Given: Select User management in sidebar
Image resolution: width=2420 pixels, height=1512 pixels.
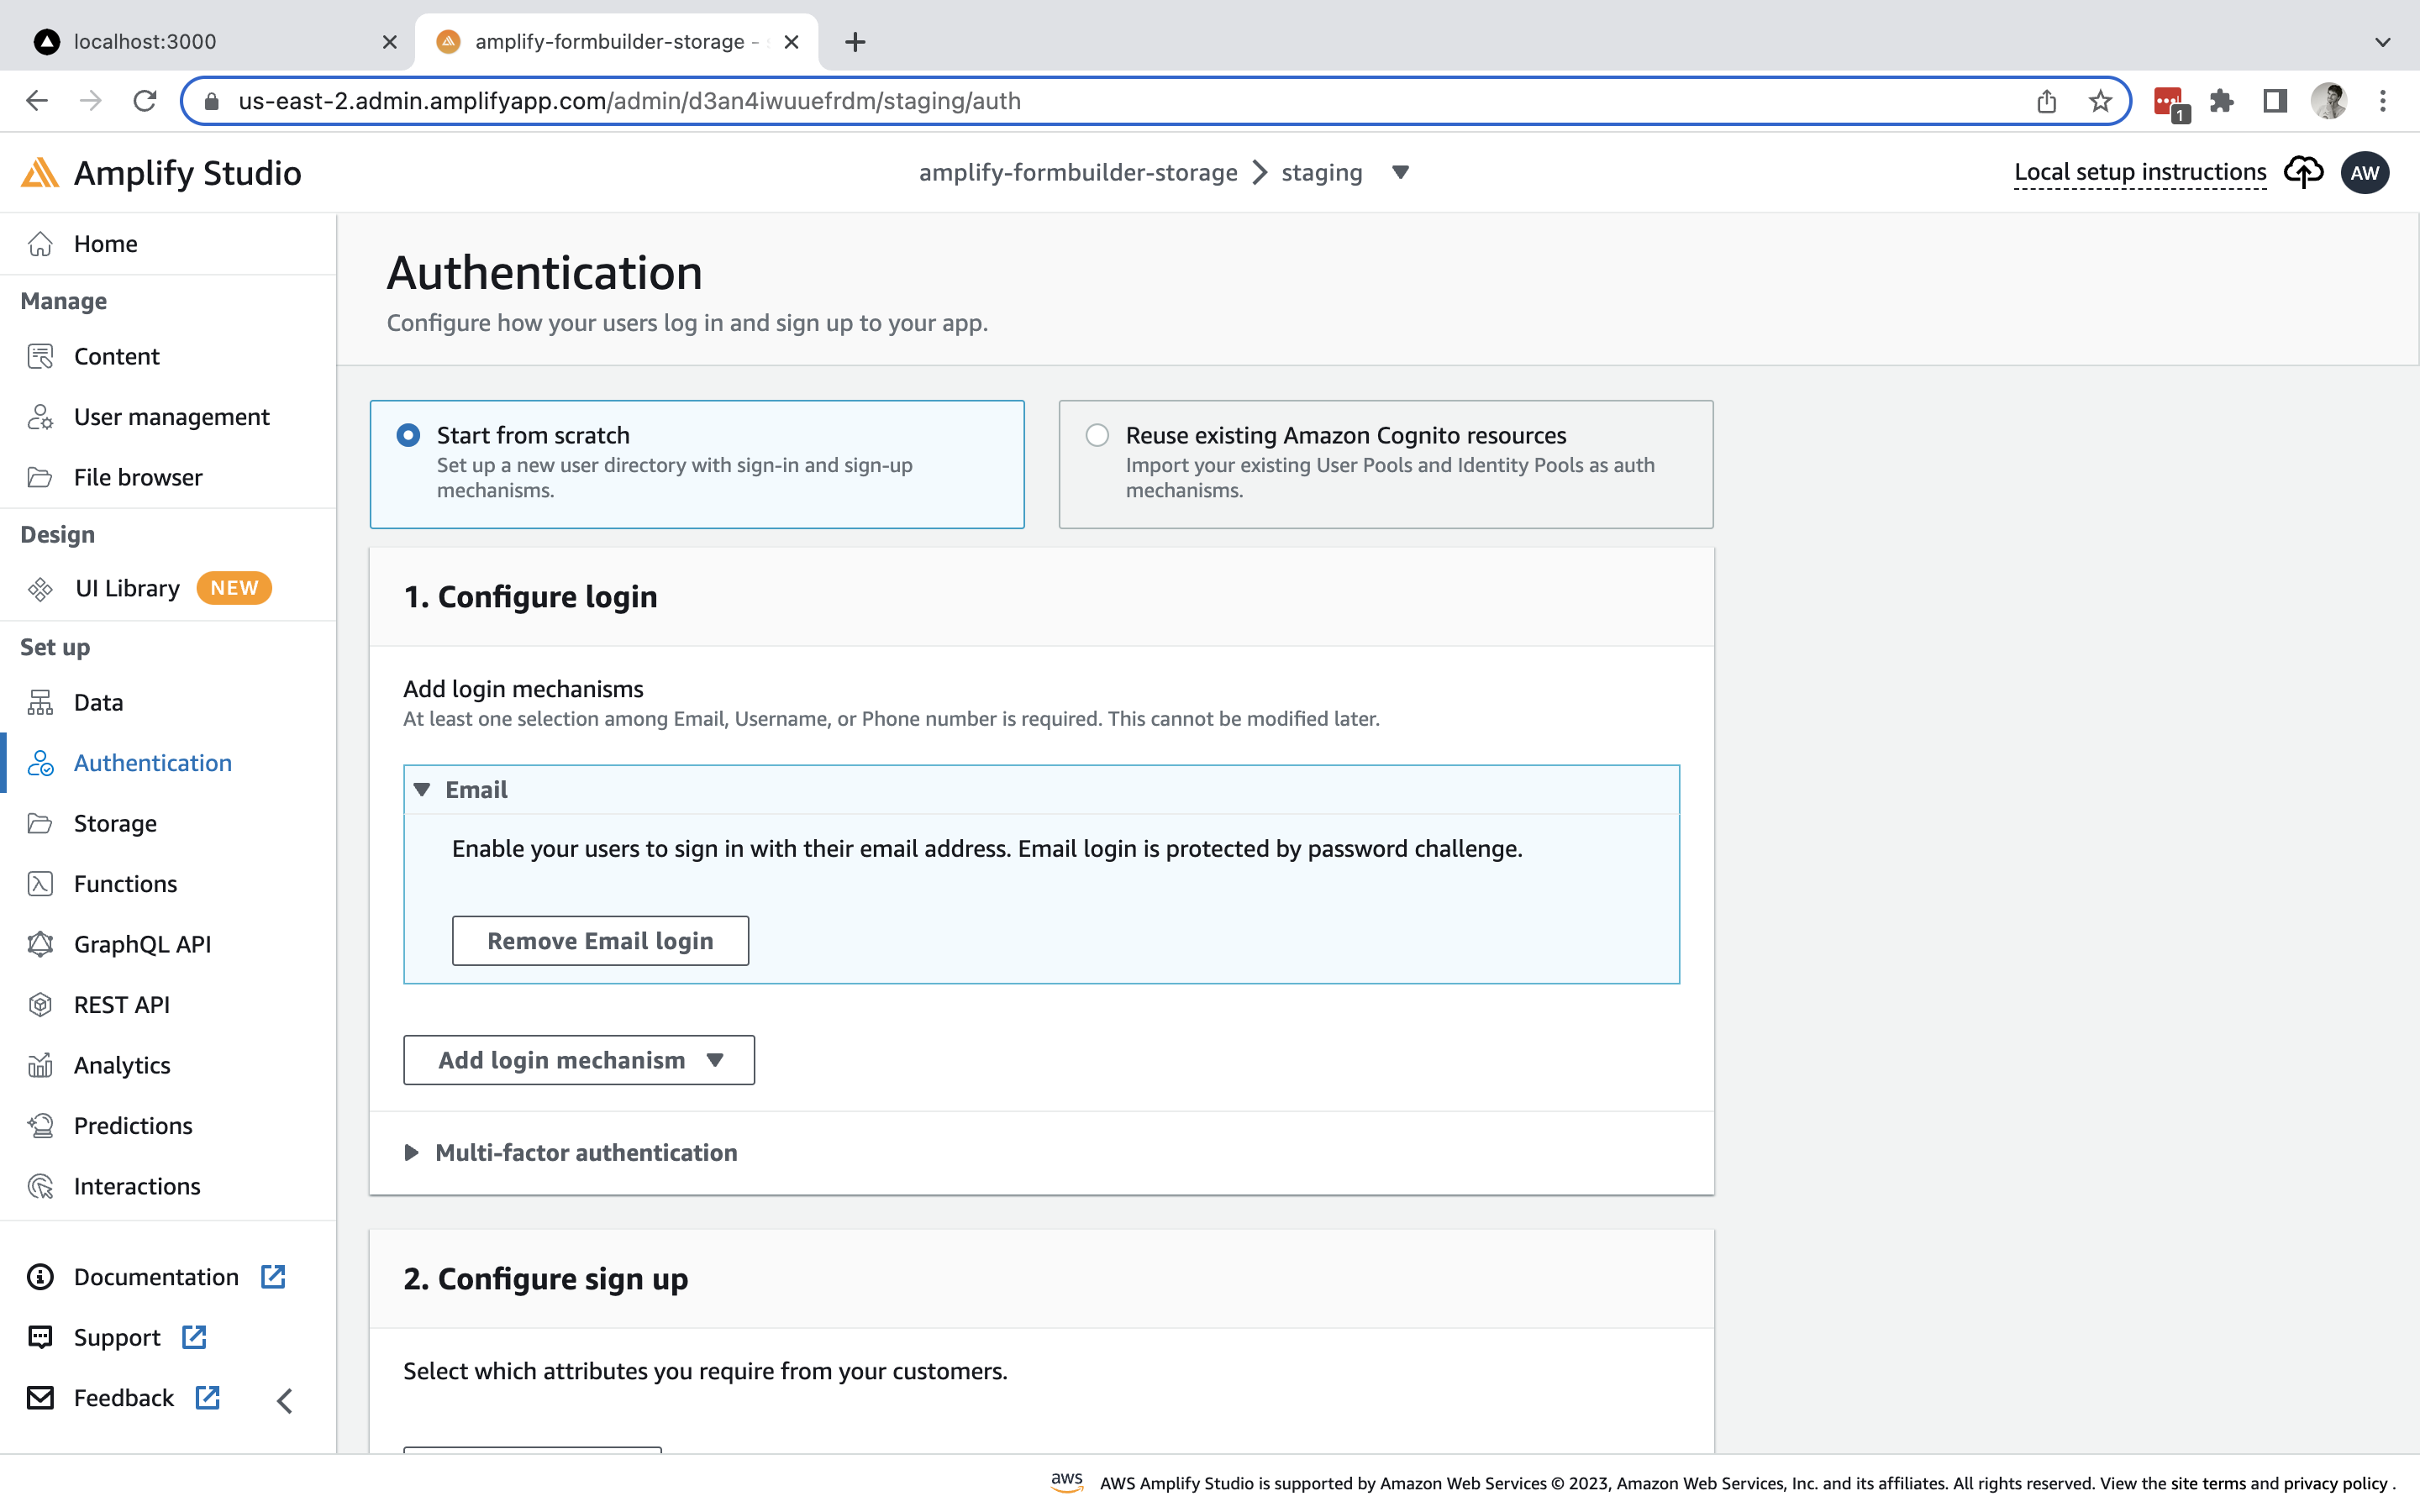Looking at the screenshot, I should pos(171,417).
